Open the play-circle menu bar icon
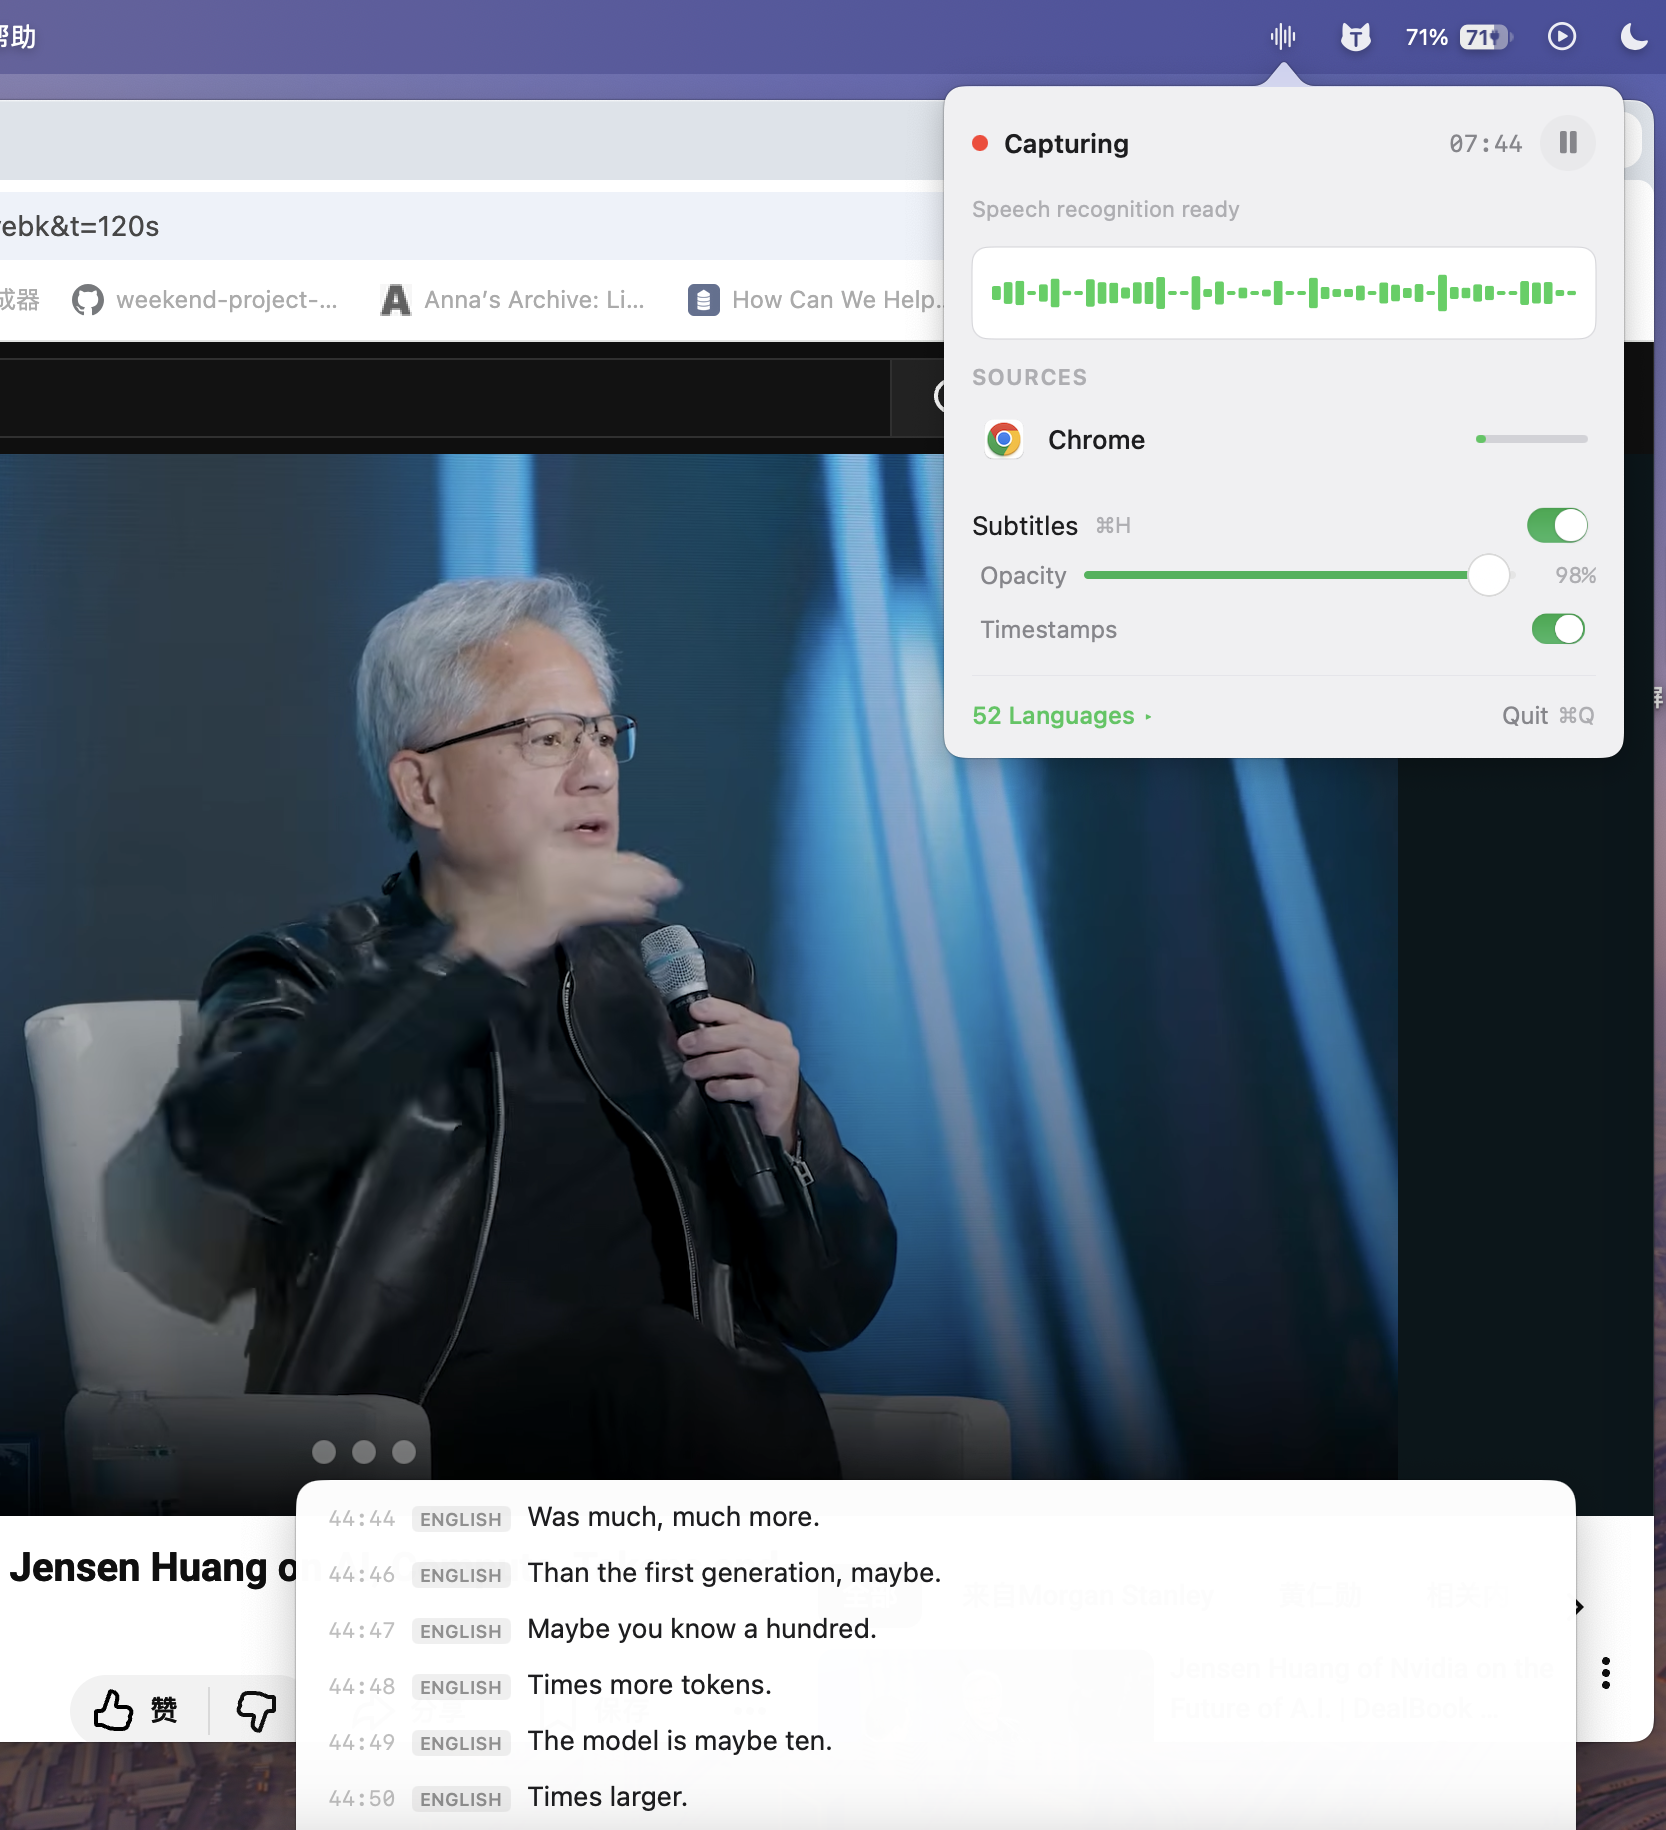Viewport: 1666px width, 1830px height. 1561,37
